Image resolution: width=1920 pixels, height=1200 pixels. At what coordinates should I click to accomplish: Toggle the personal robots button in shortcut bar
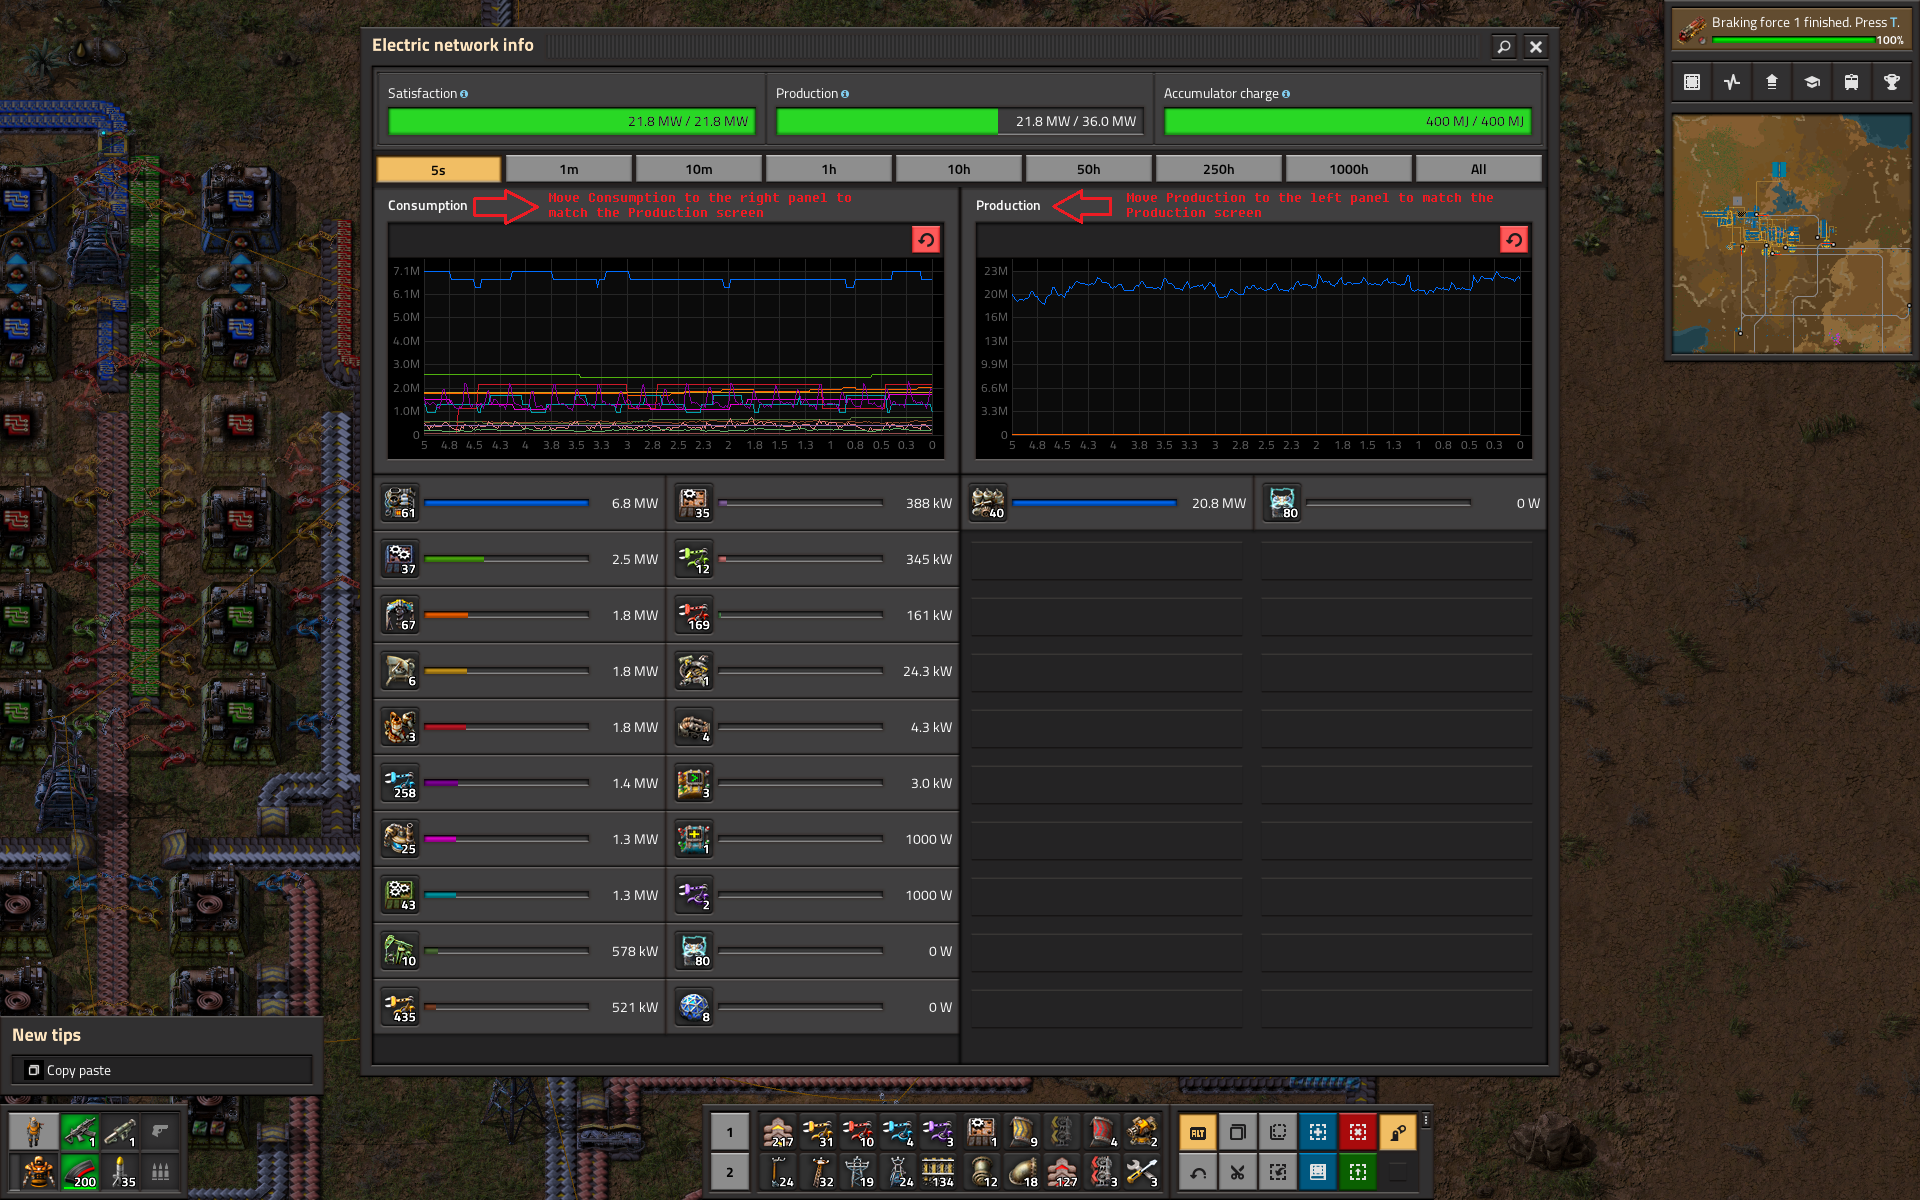1397,1132
